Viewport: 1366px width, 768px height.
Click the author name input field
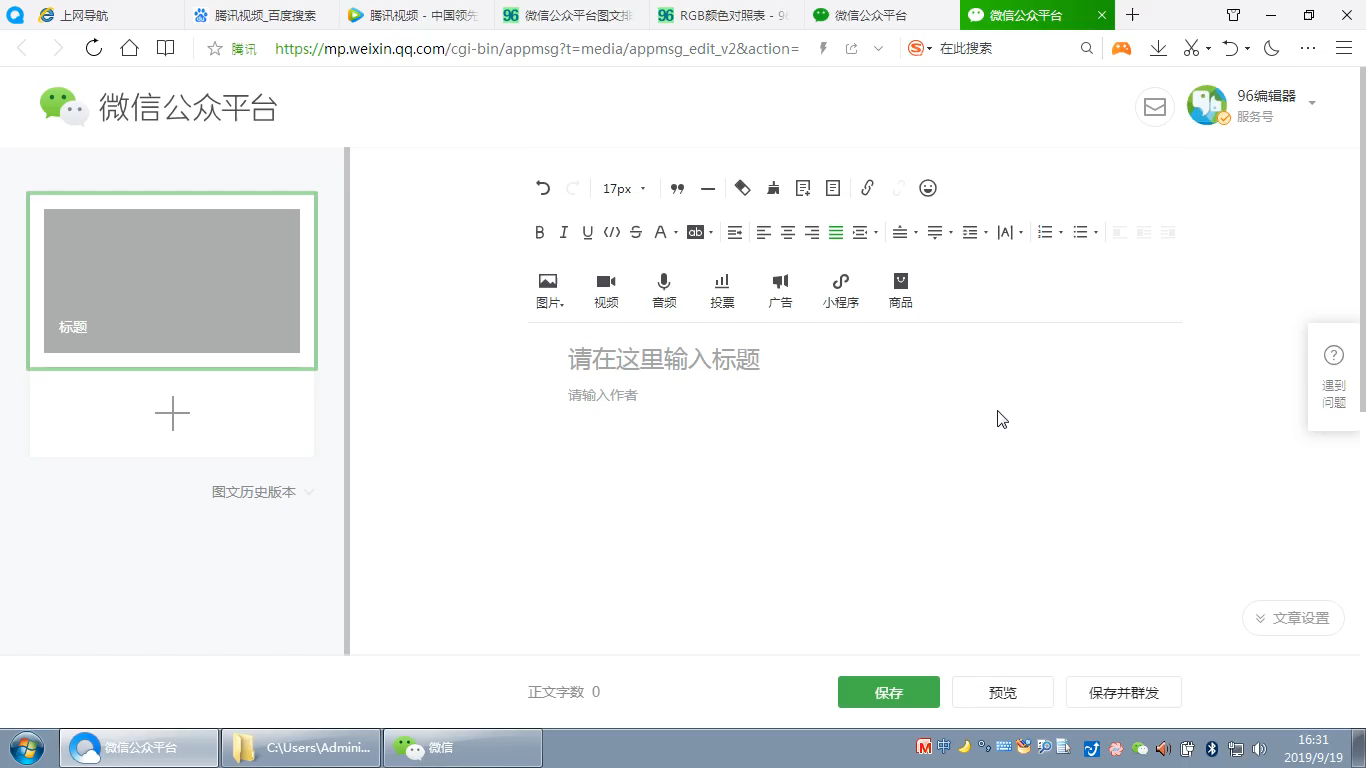tap(855, 395)
